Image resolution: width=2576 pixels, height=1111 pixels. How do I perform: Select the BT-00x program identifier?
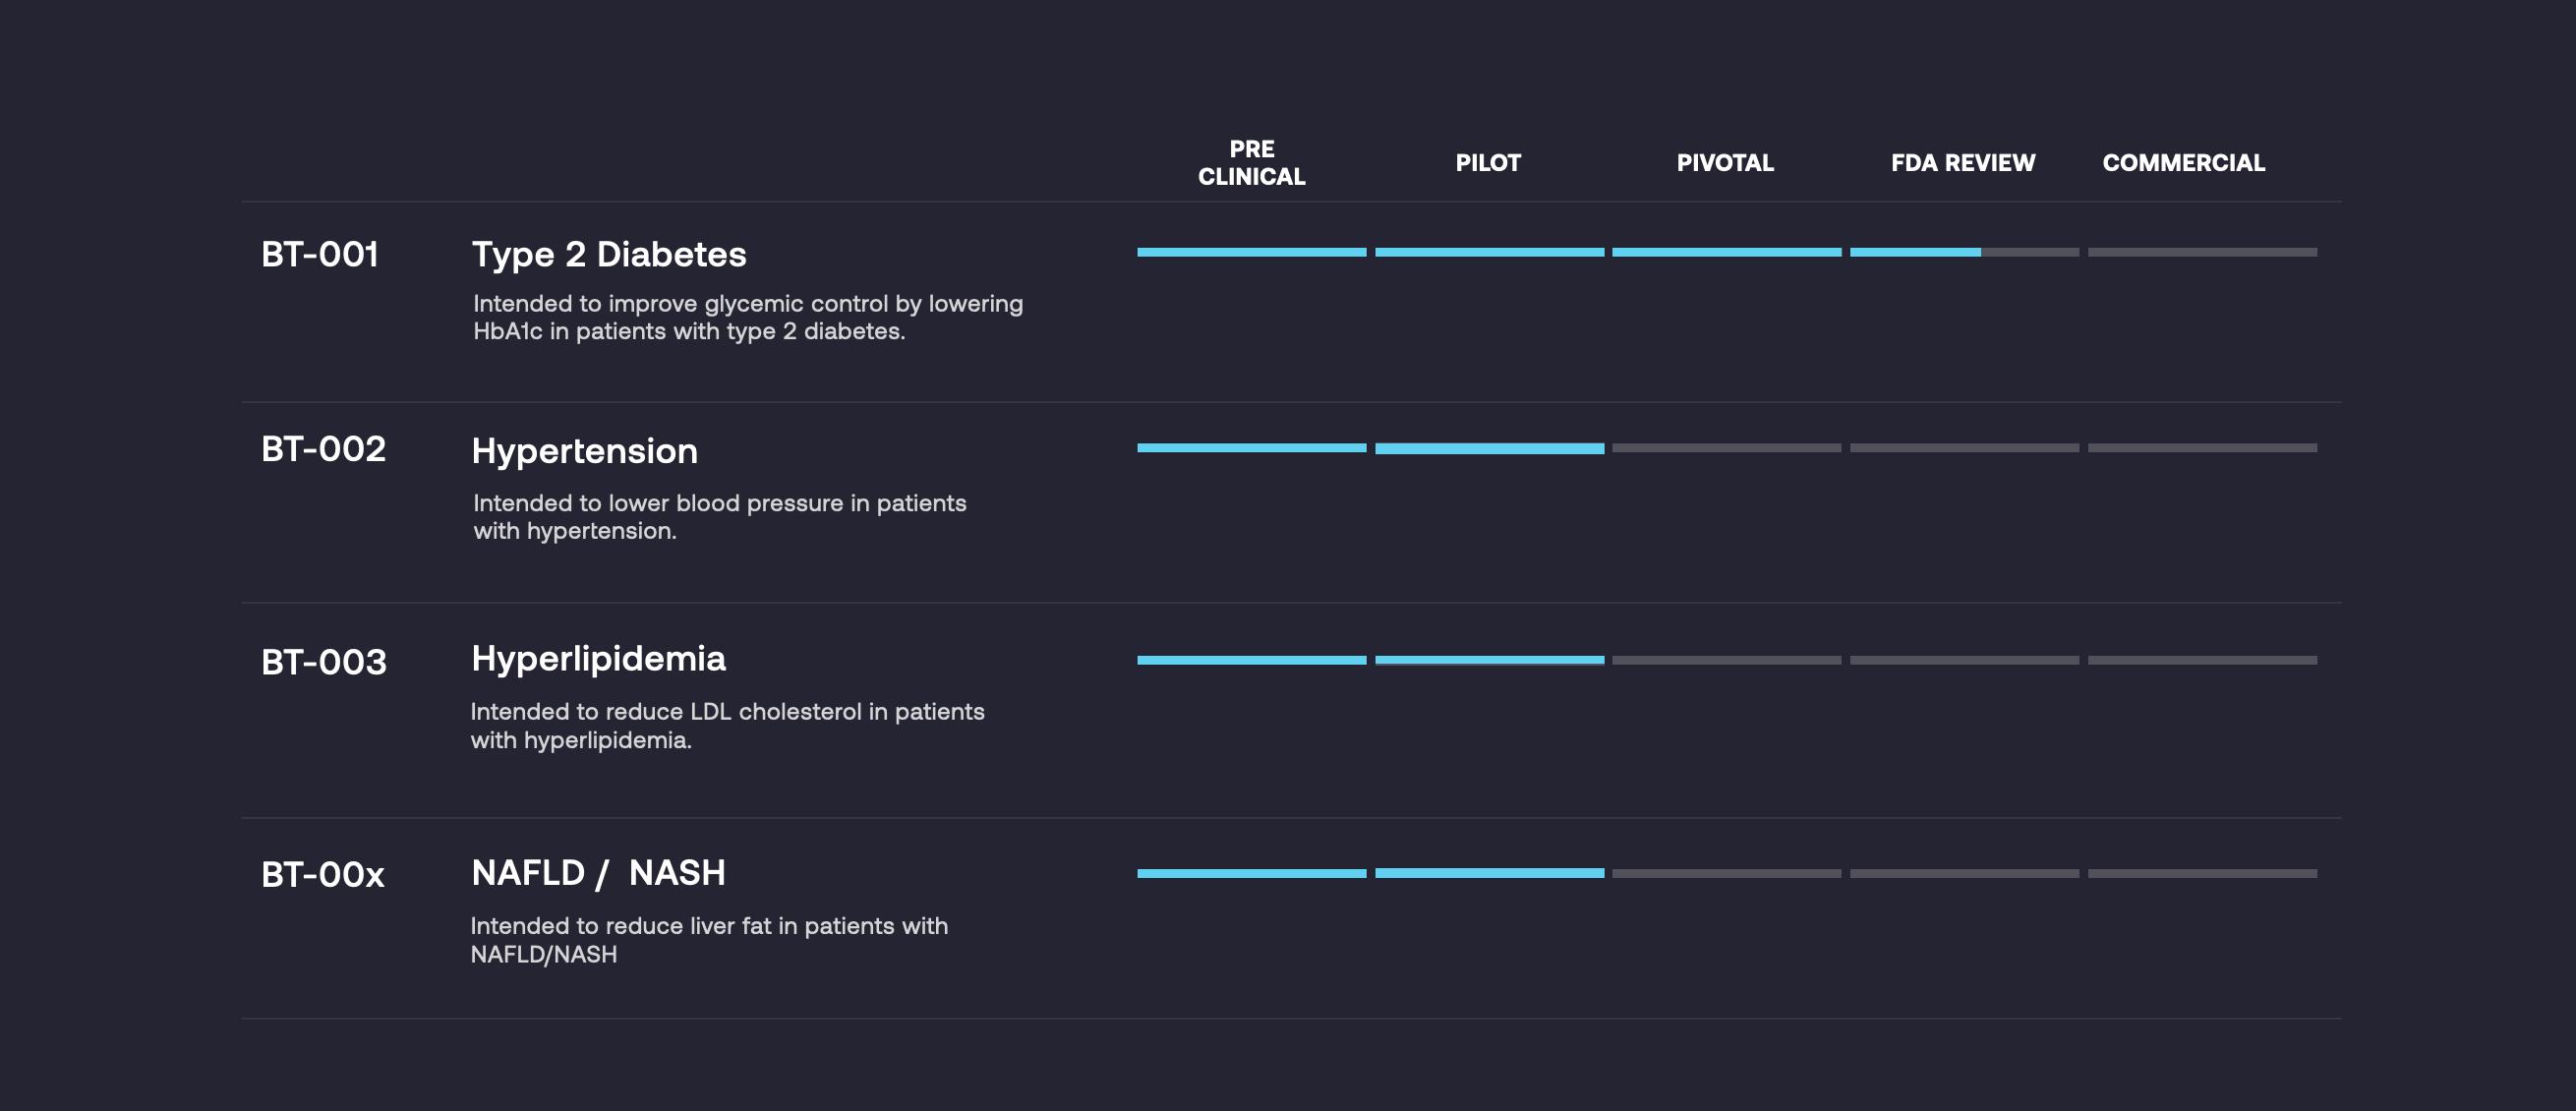tap(322, 875)
